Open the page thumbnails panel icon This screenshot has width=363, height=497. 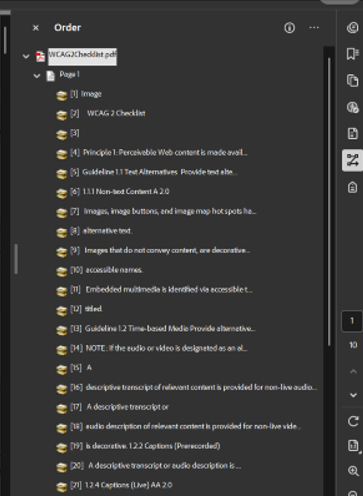point(353,81)
